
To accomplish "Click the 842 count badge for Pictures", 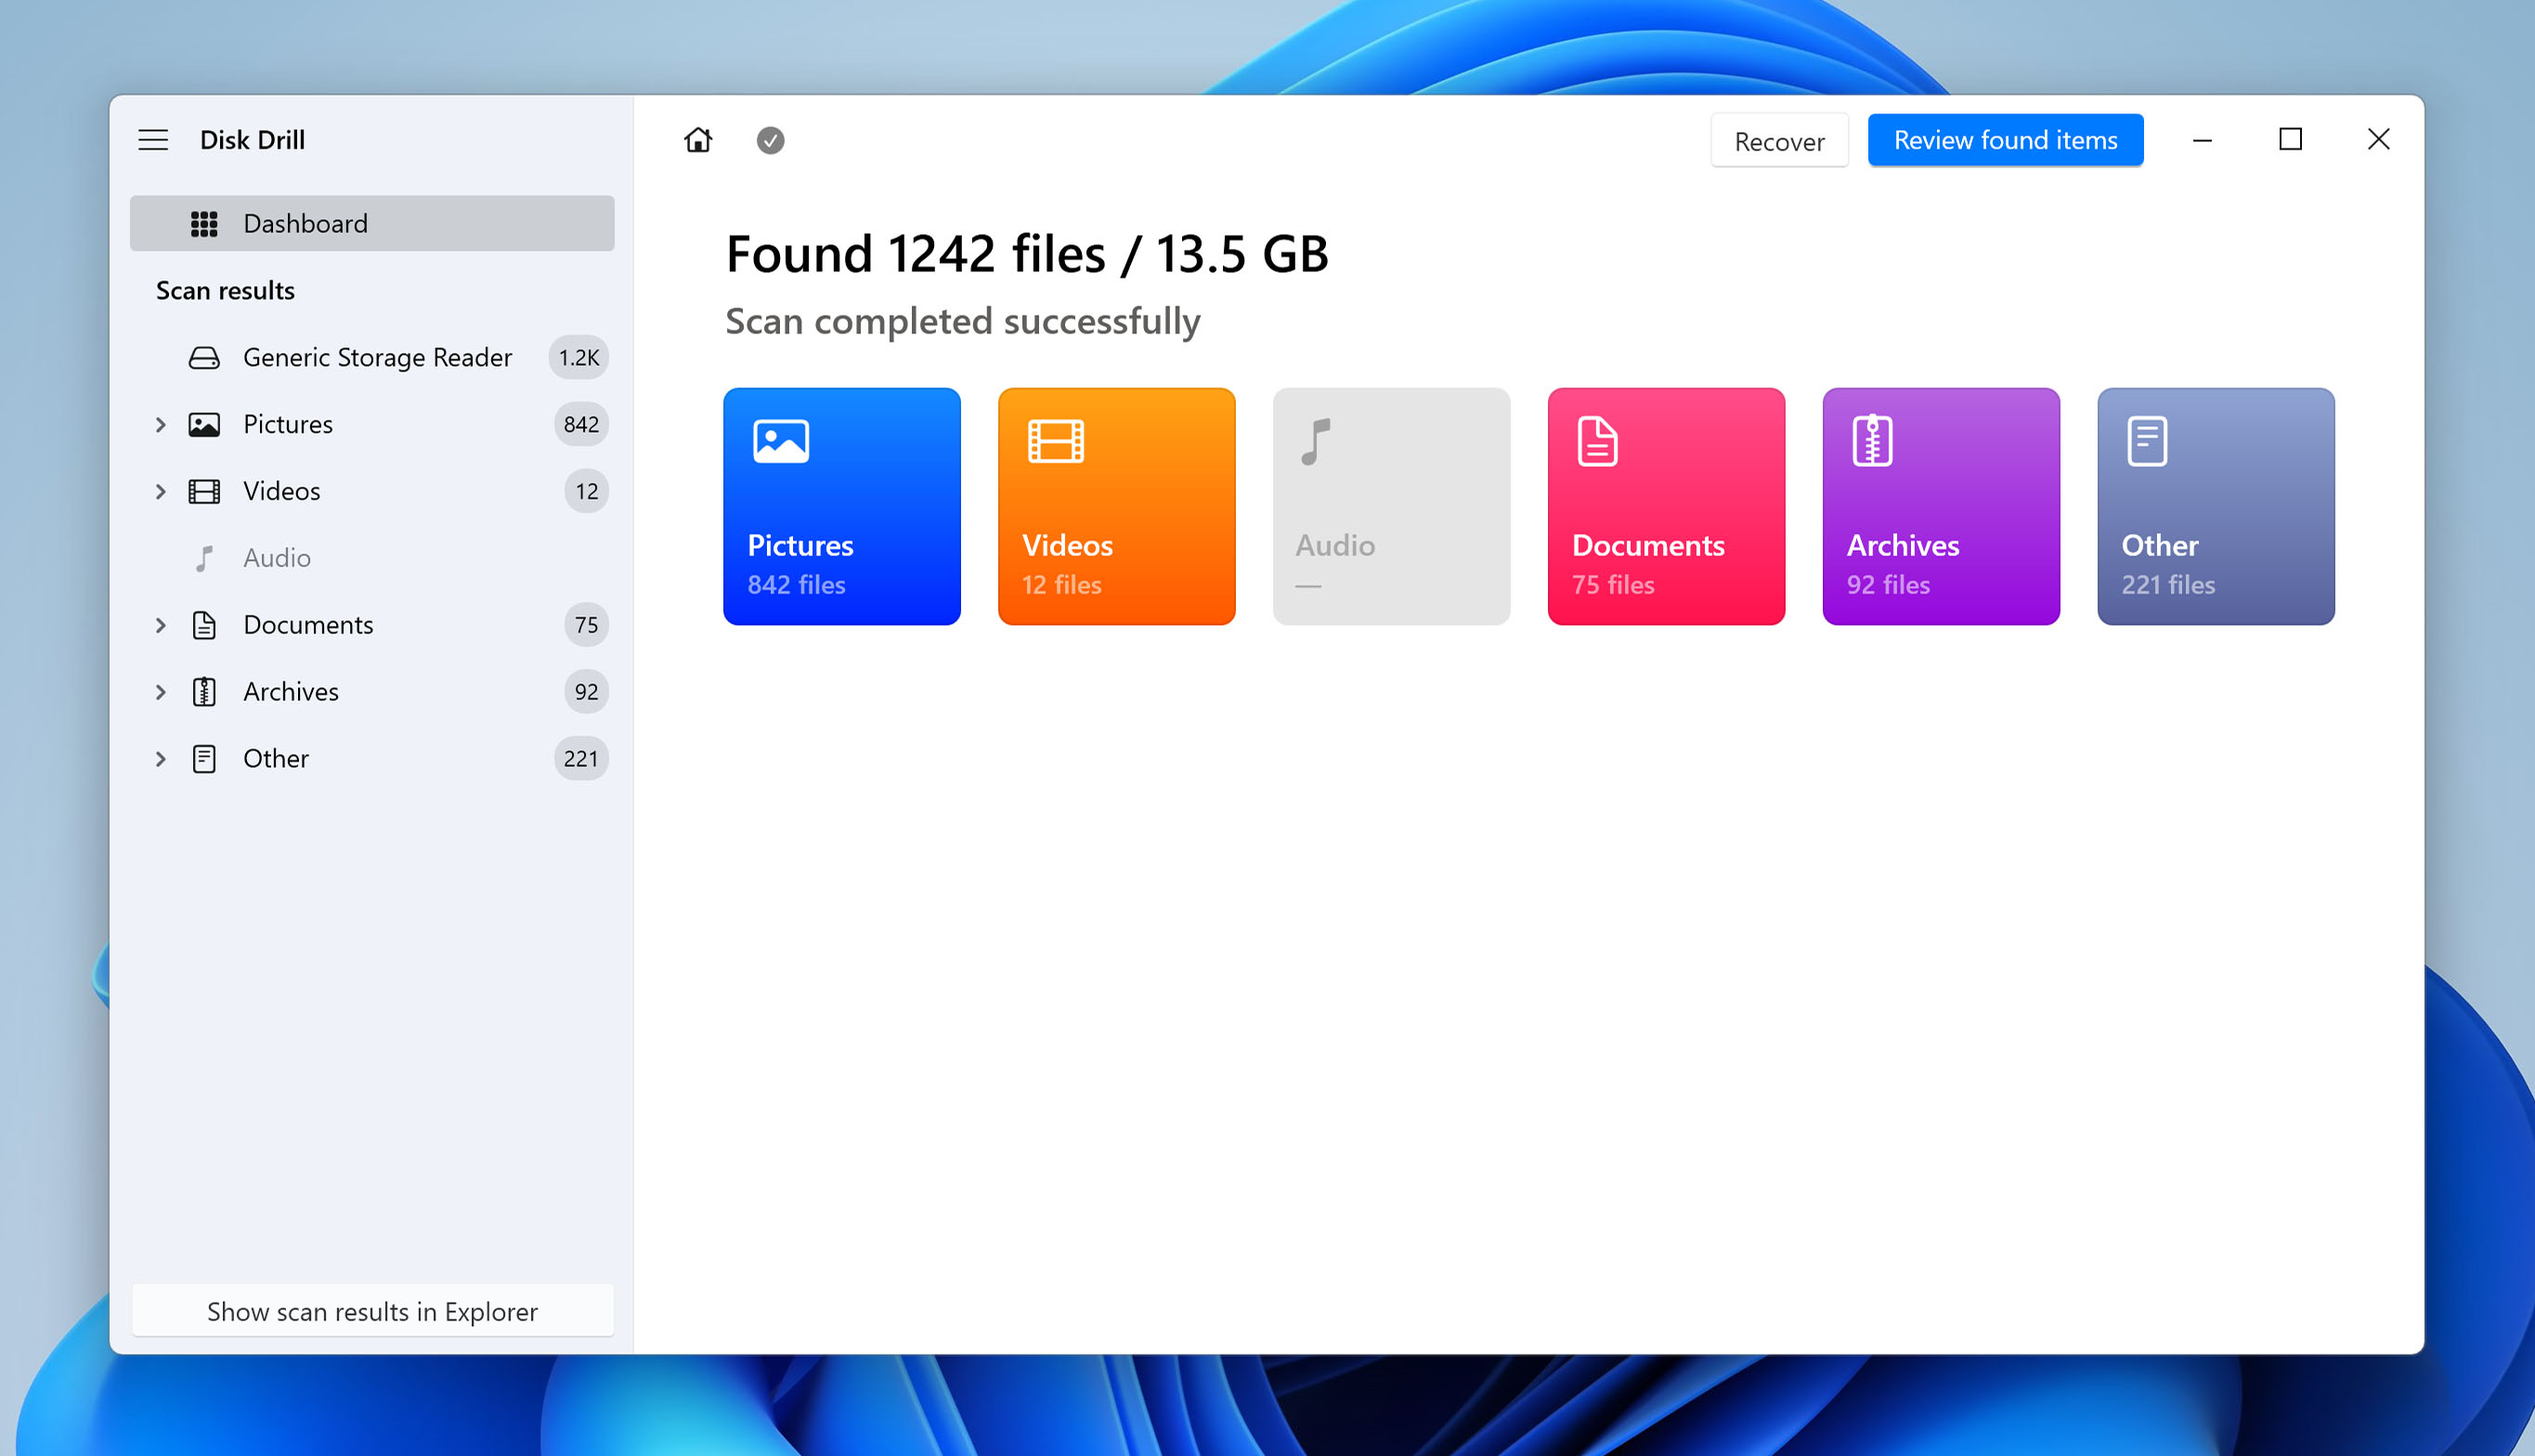I will click(581, 425).
